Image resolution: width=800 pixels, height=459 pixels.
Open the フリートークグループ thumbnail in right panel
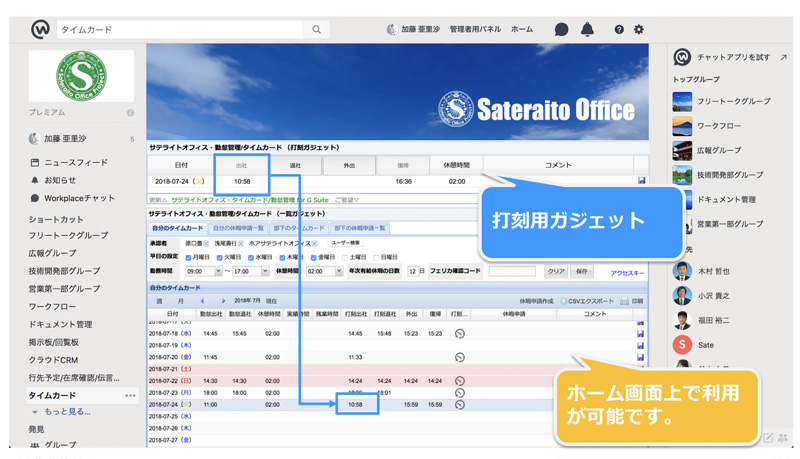(x=682, y=101)
